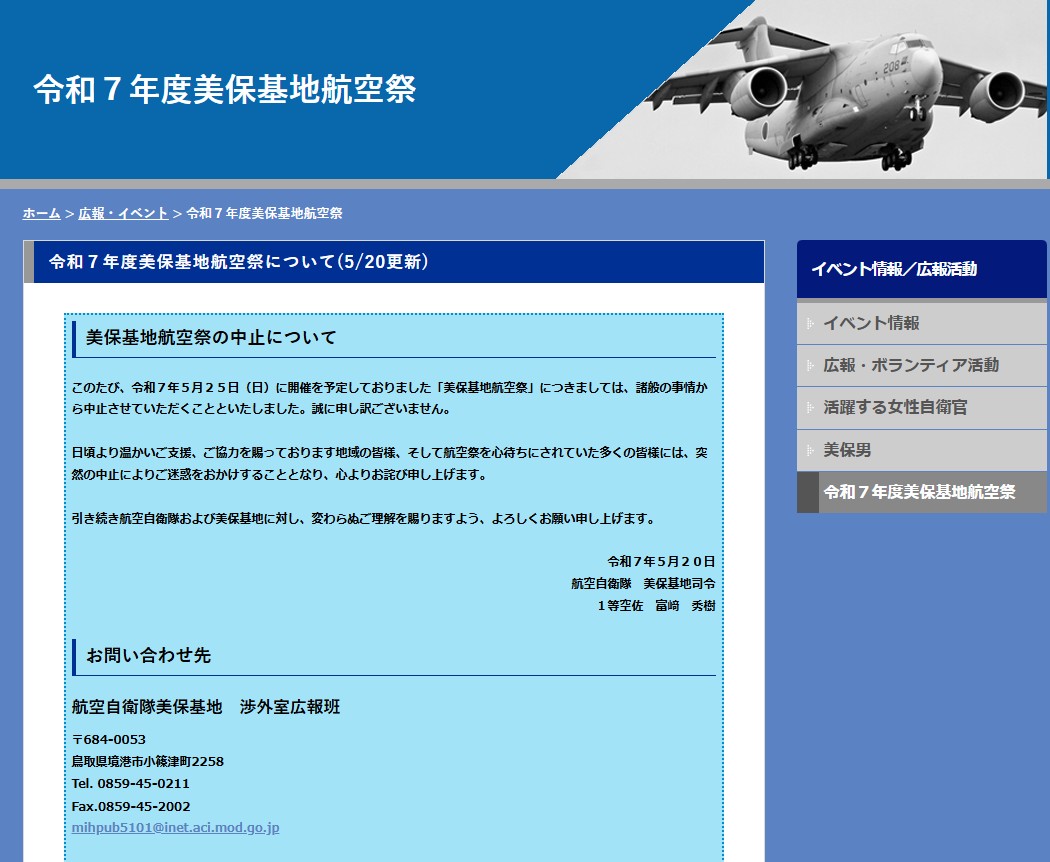
Task: Click breadcrumb current page 令和７年度美保基地航空祭
Action: click(265, 214)
